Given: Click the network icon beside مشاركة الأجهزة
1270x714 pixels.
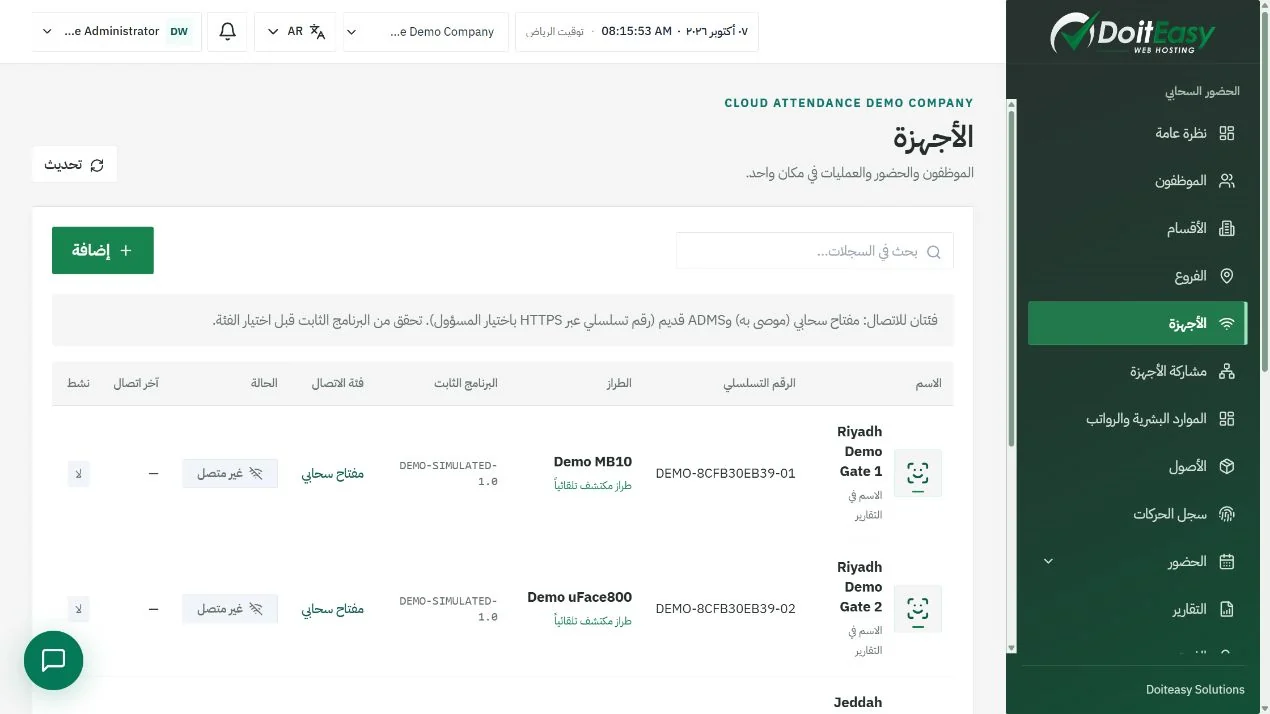Looking at the screenshot, I should [x=1227, y=371].
